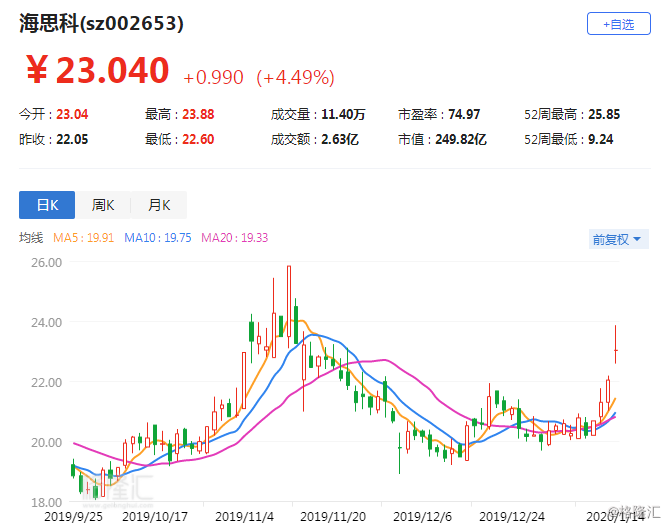Screen dimensions: 668x526
Task: Switch to the 月K monthly chart tab
Action: [159, 205]
